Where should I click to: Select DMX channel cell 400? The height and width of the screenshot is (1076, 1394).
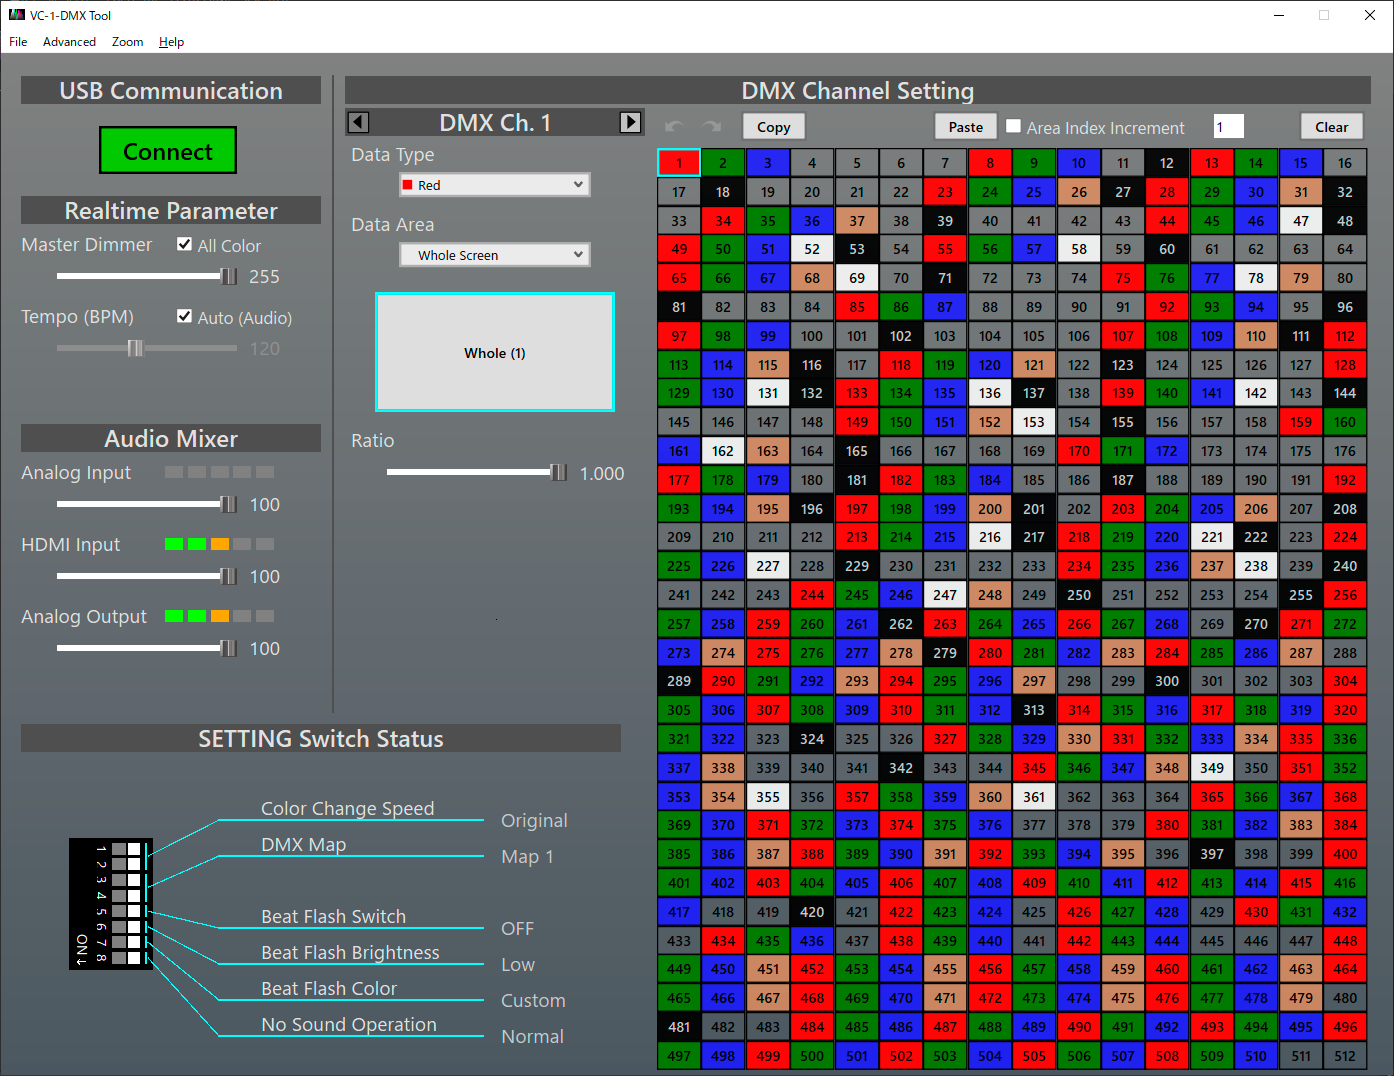coord(1345,854)
